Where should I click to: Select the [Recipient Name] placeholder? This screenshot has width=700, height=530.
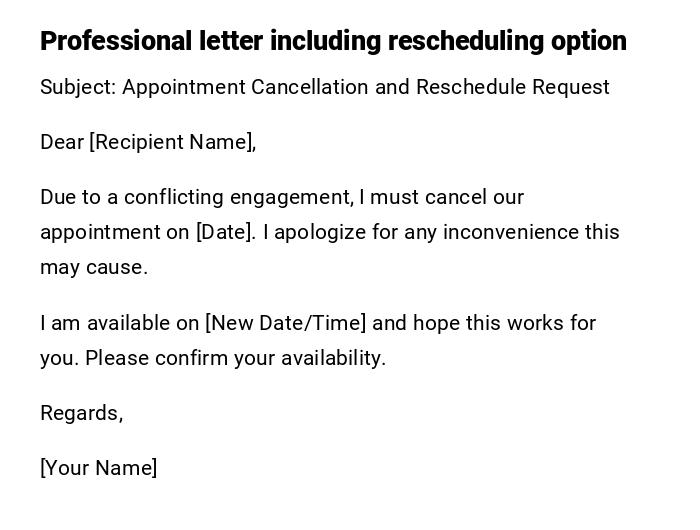[172, 142]
